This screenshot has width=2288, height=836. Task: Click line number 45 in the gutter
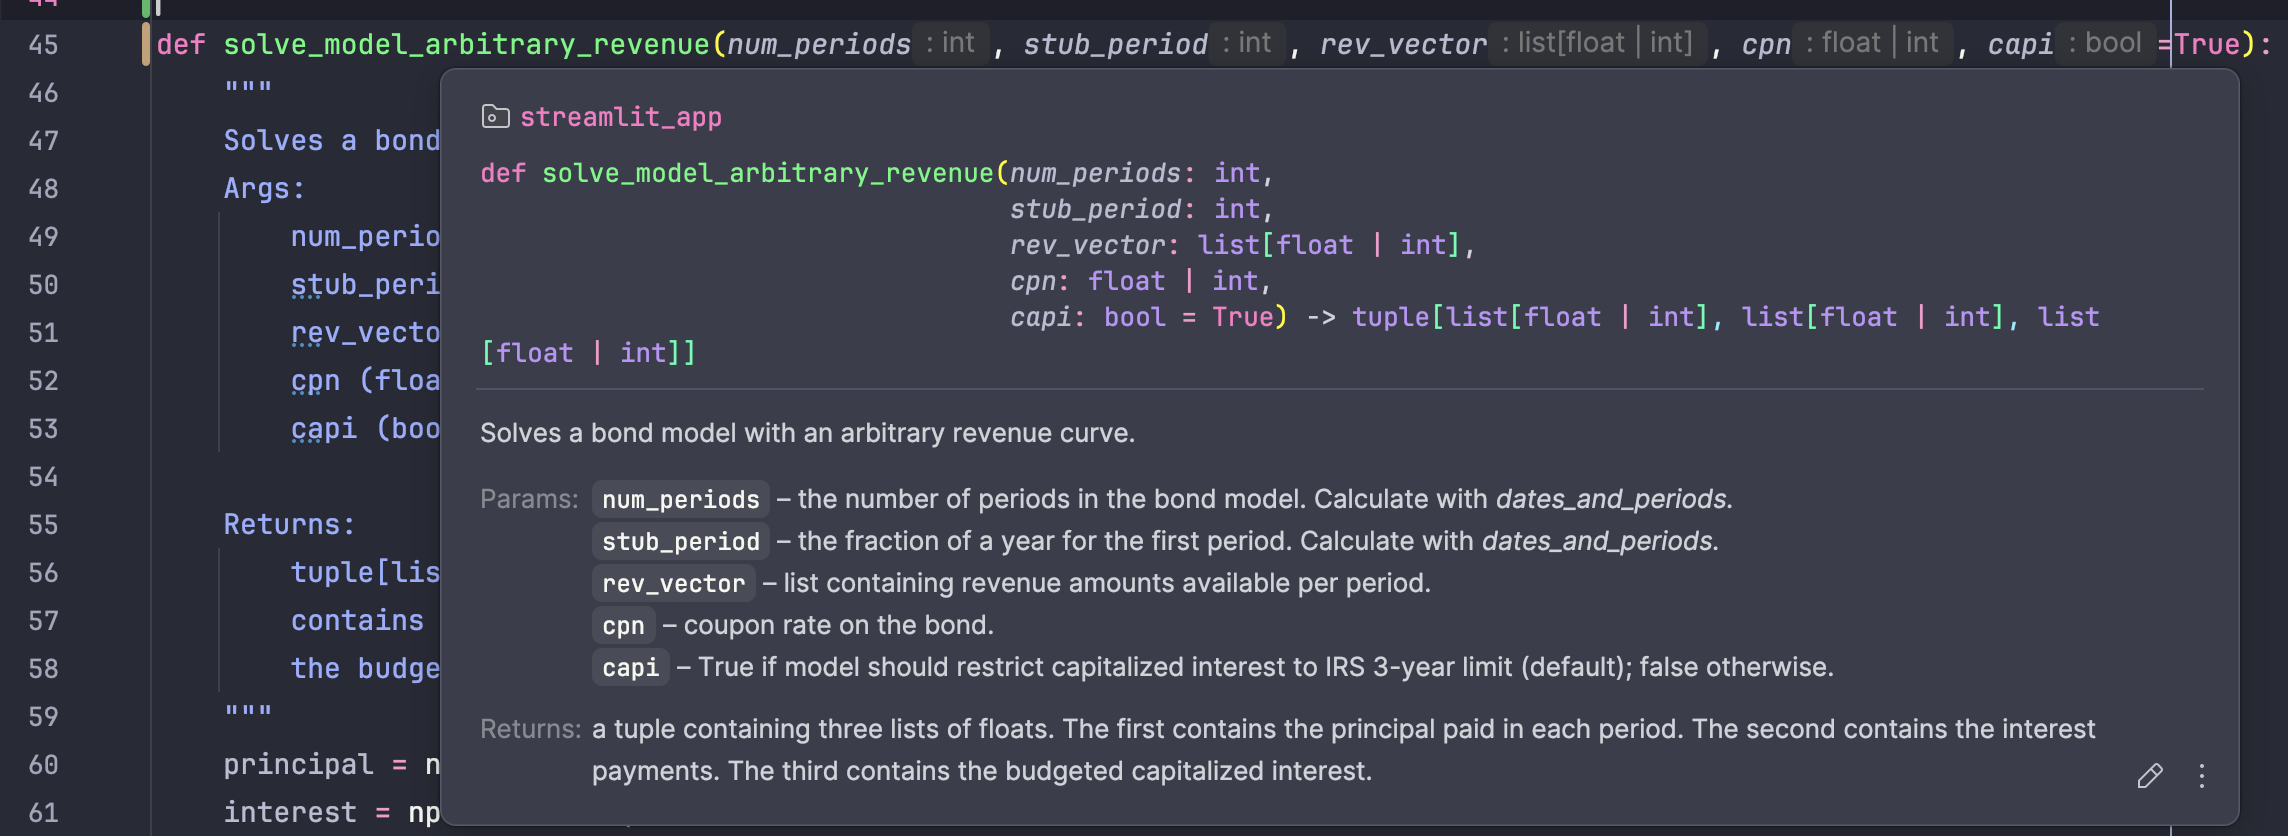click(x=43, y=45)
